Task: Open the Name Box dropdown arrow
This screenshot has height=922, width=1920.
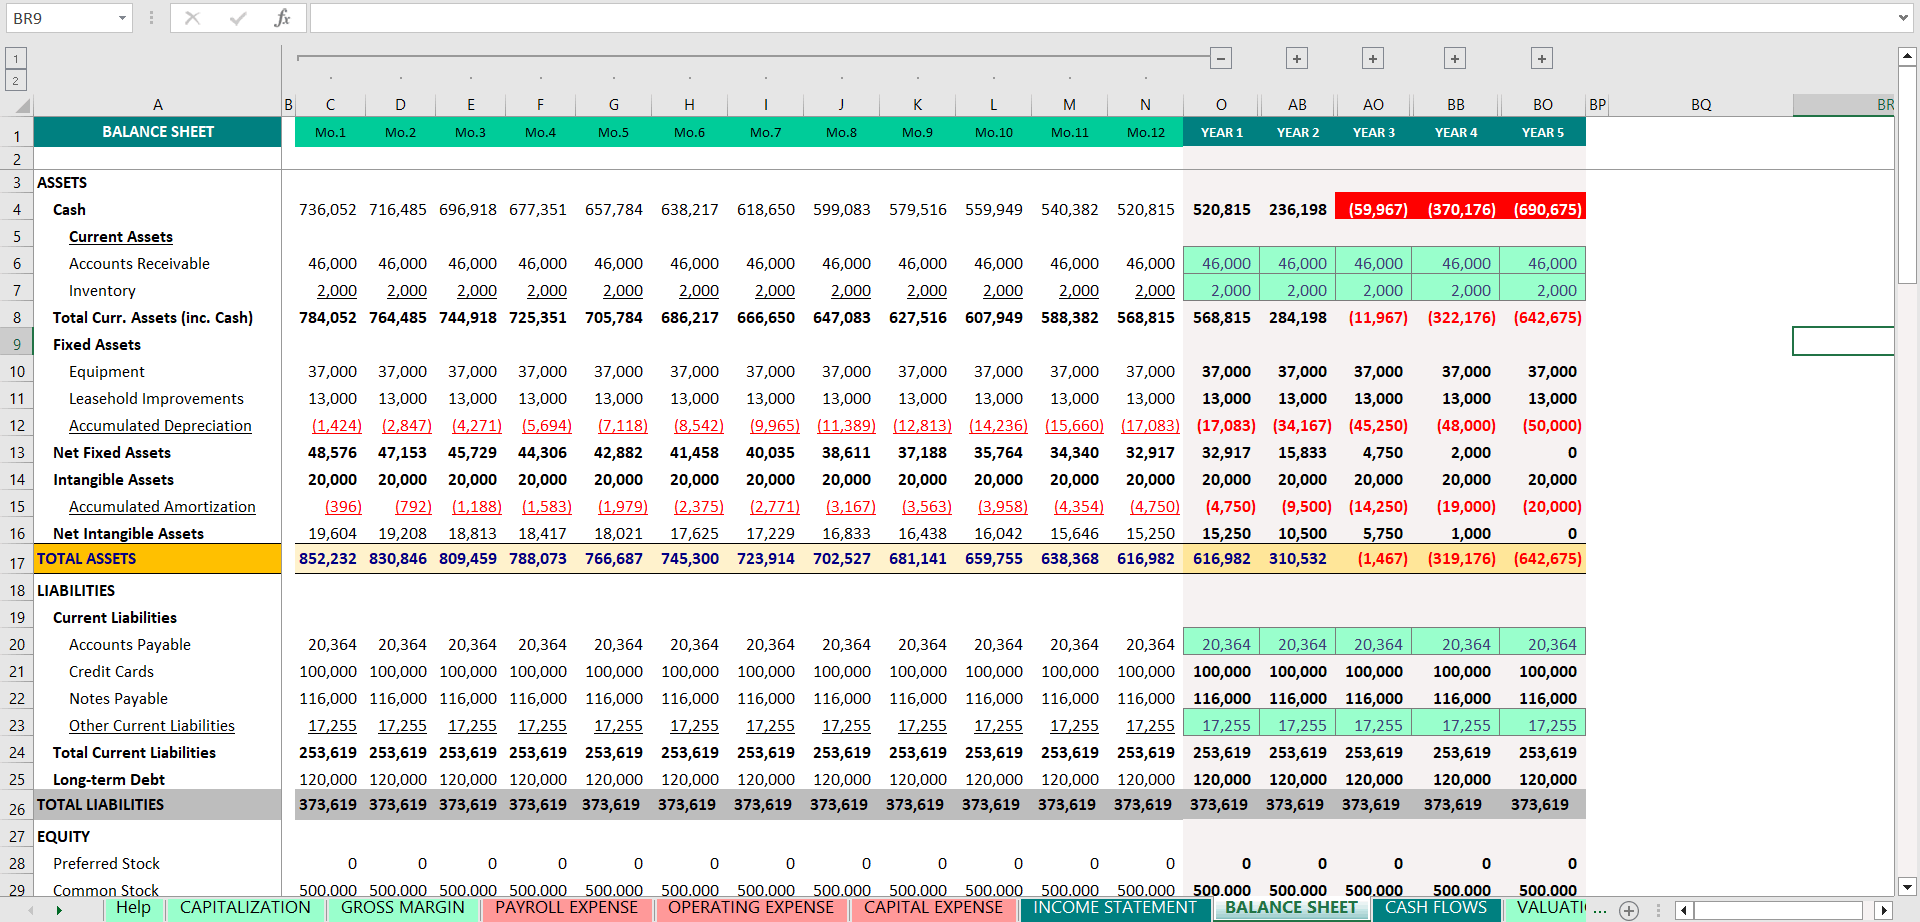Action: coord(122,18)
